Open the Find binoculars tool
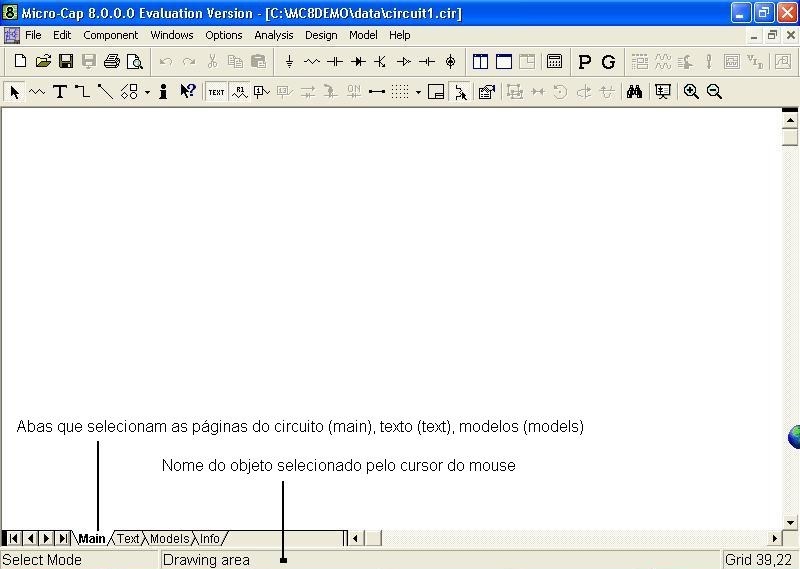The width and height of the screenshot is (800, 569). 634,92
